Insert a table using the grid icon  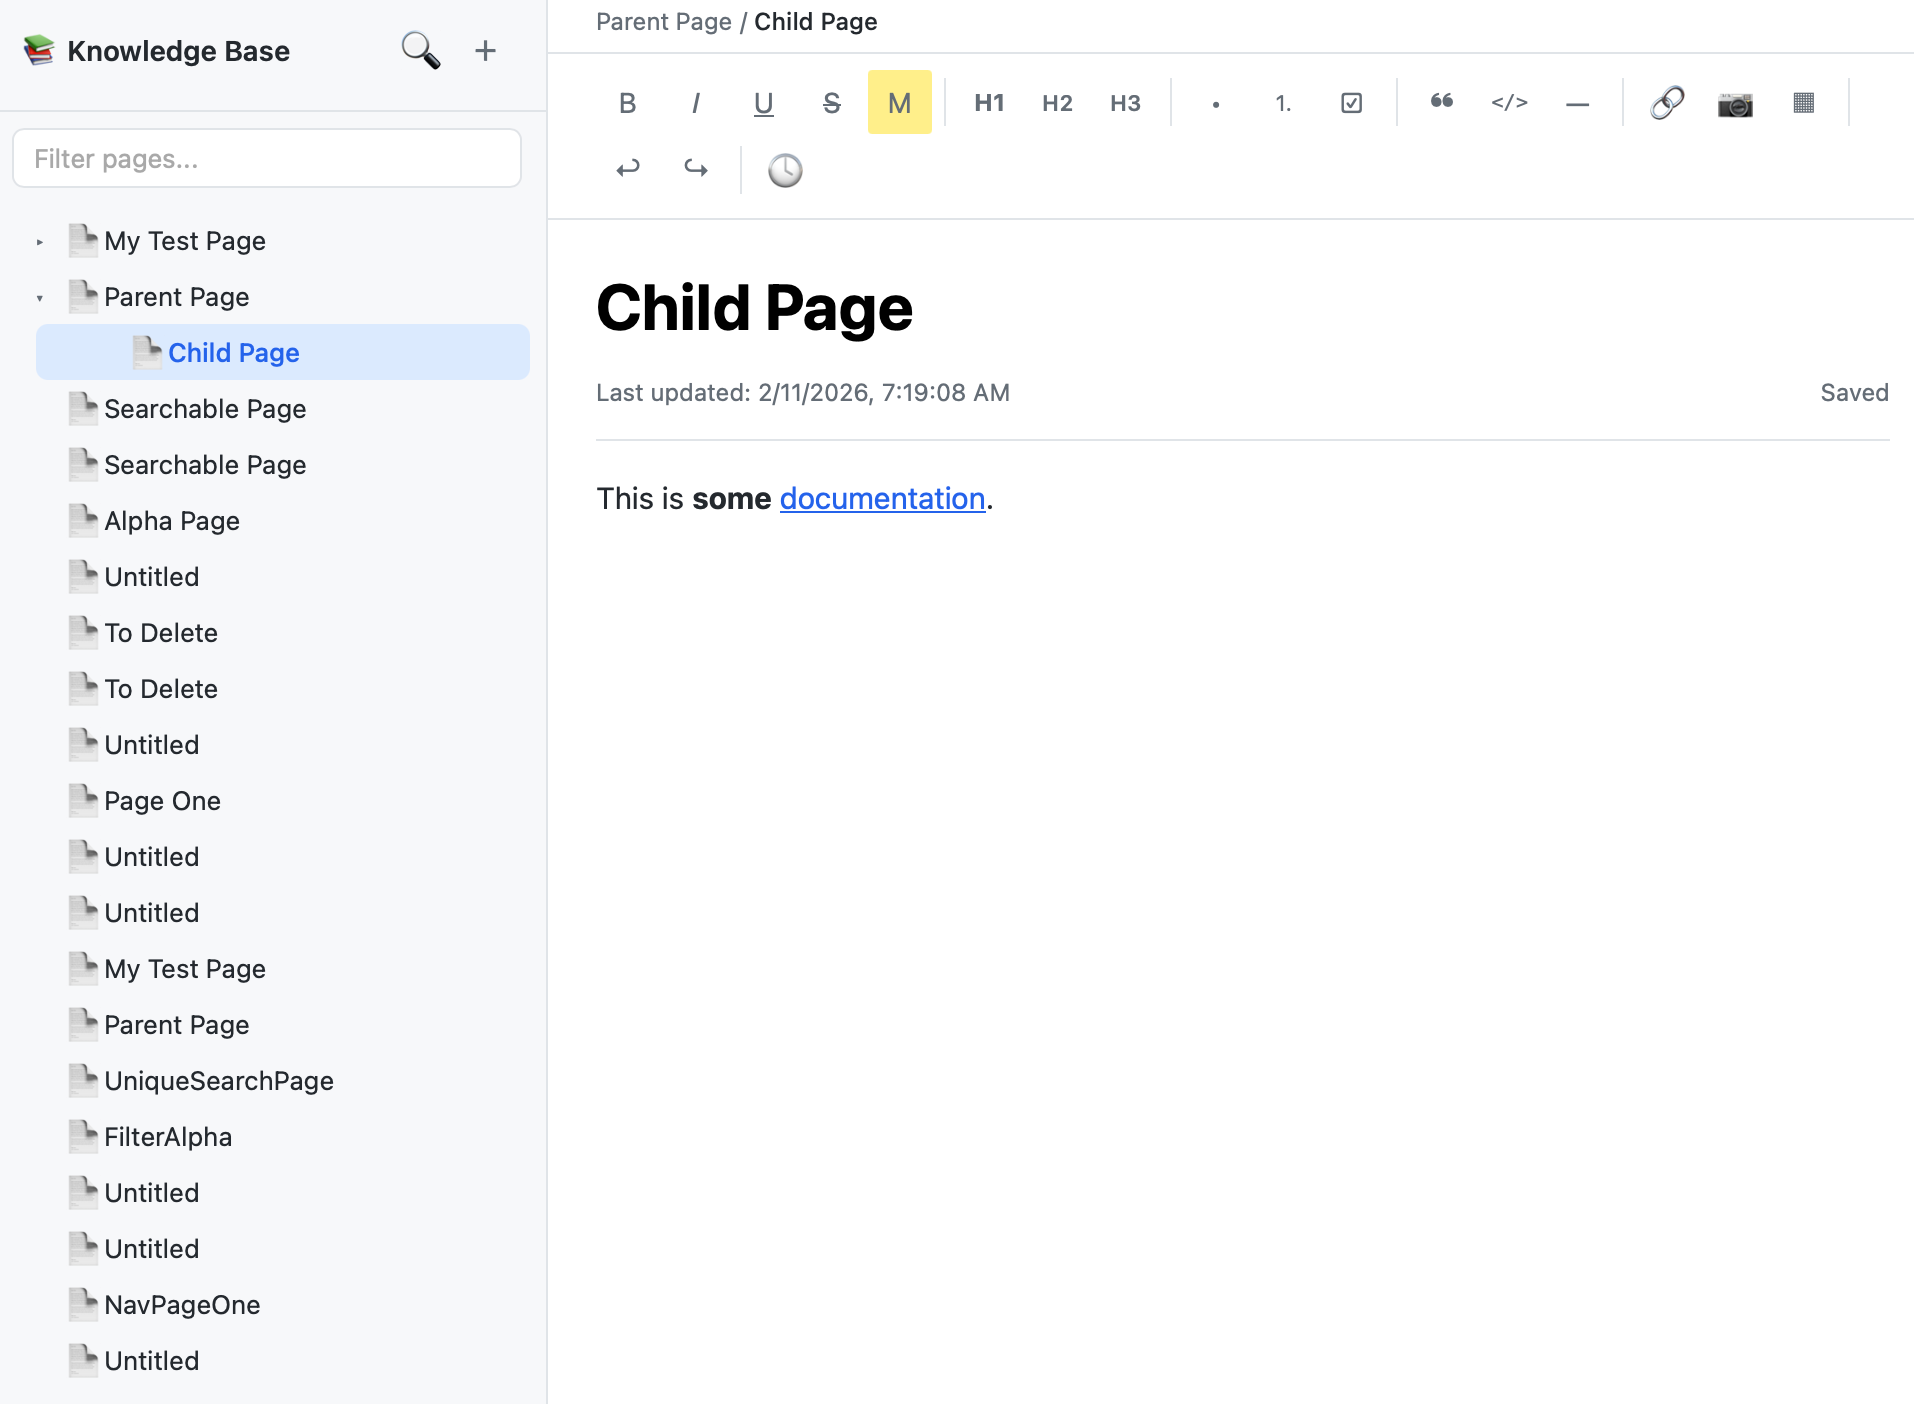coord(1803,102)
